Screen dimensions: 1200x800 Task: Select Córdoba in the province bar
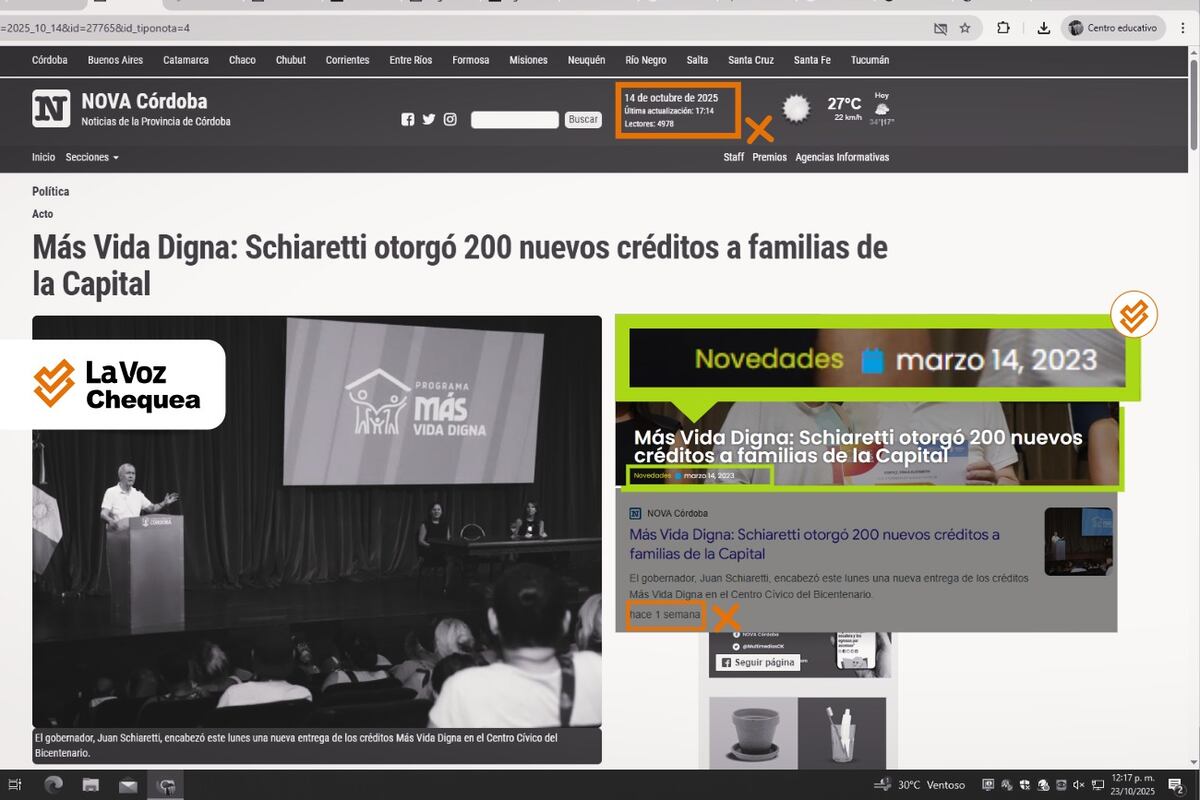click(x=50, y=60)
